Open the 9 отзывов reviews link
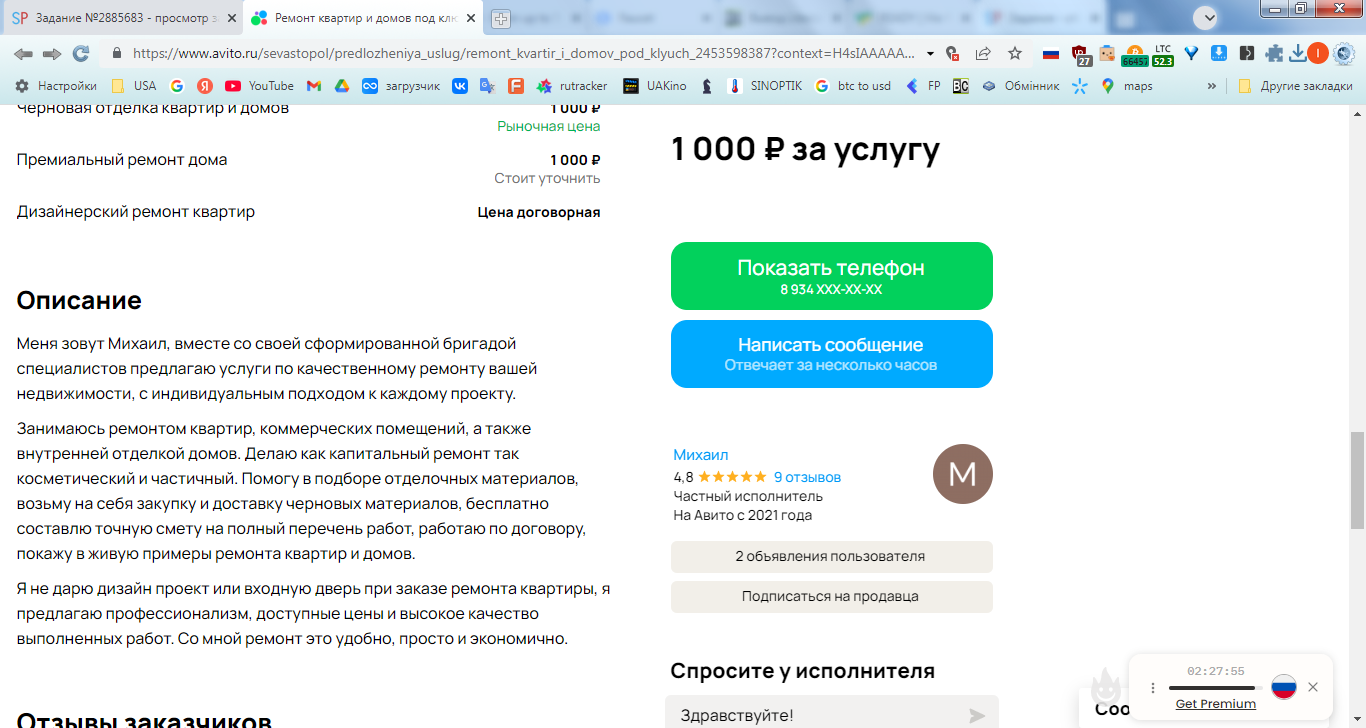 807,477
